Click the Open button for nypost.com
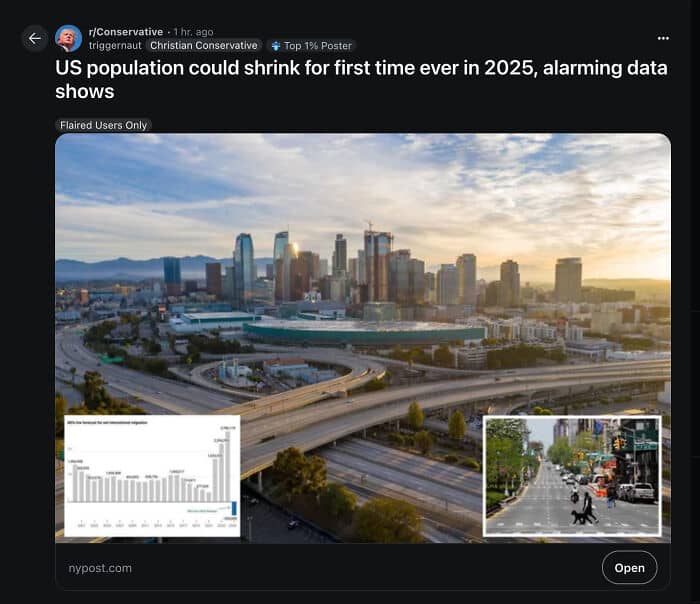 coord(629,567)
